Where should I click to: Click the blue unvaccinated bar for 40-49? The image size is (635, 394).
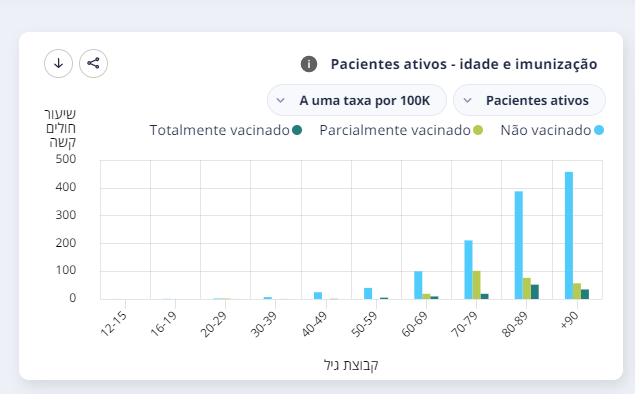pyautogui.click(x=318, y=296)
